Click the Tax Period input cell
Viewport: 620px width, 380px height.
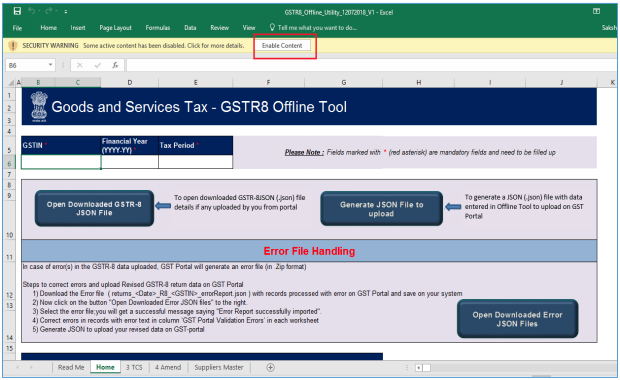(x=195, y=162)
